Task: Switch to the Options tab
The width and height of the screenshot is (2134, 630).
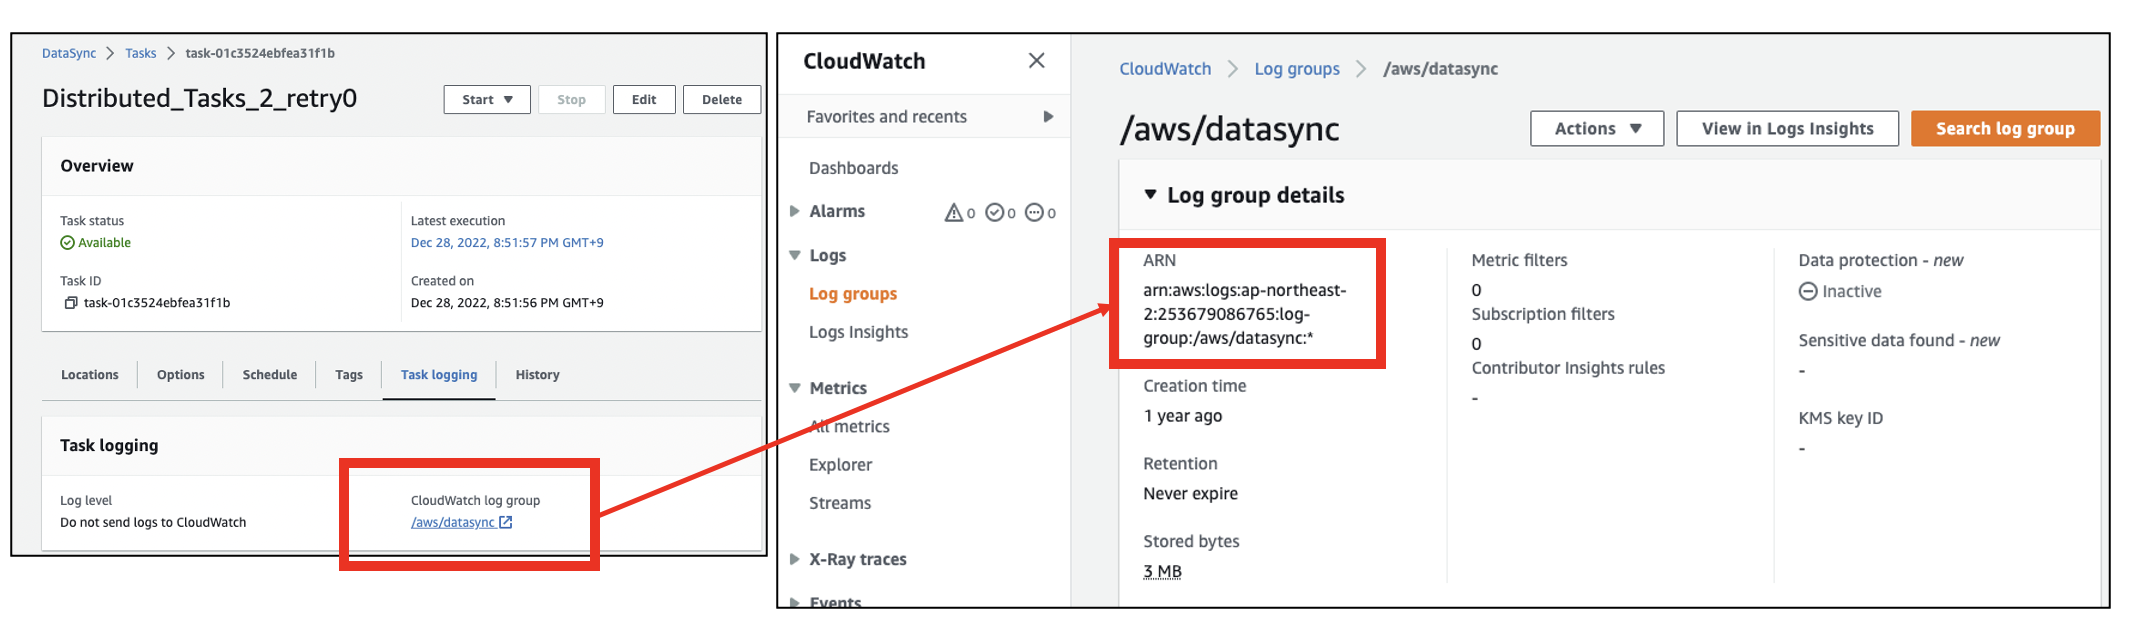Action: tap(181, 375)
